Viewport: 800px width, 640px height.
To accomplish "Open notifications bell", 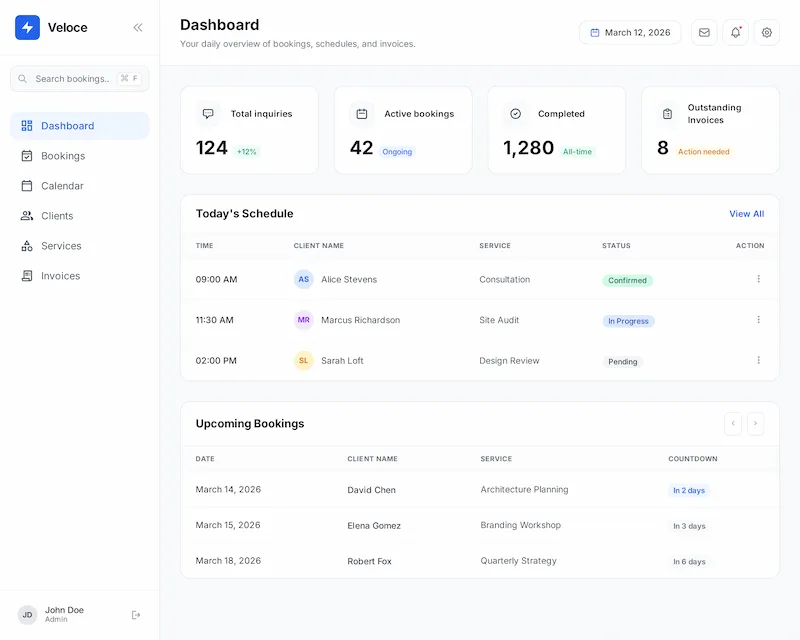I will click(x=735, y=33).
